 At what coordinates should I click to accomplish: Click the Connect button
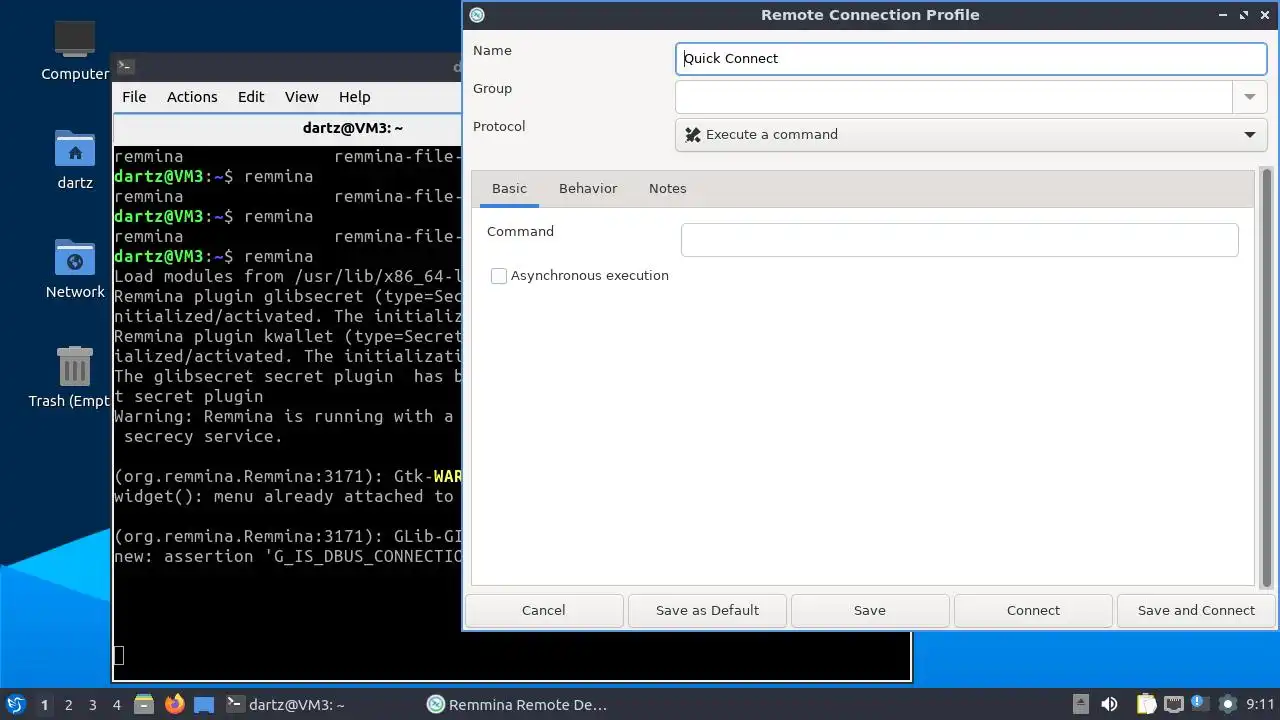coord(1033,610)
